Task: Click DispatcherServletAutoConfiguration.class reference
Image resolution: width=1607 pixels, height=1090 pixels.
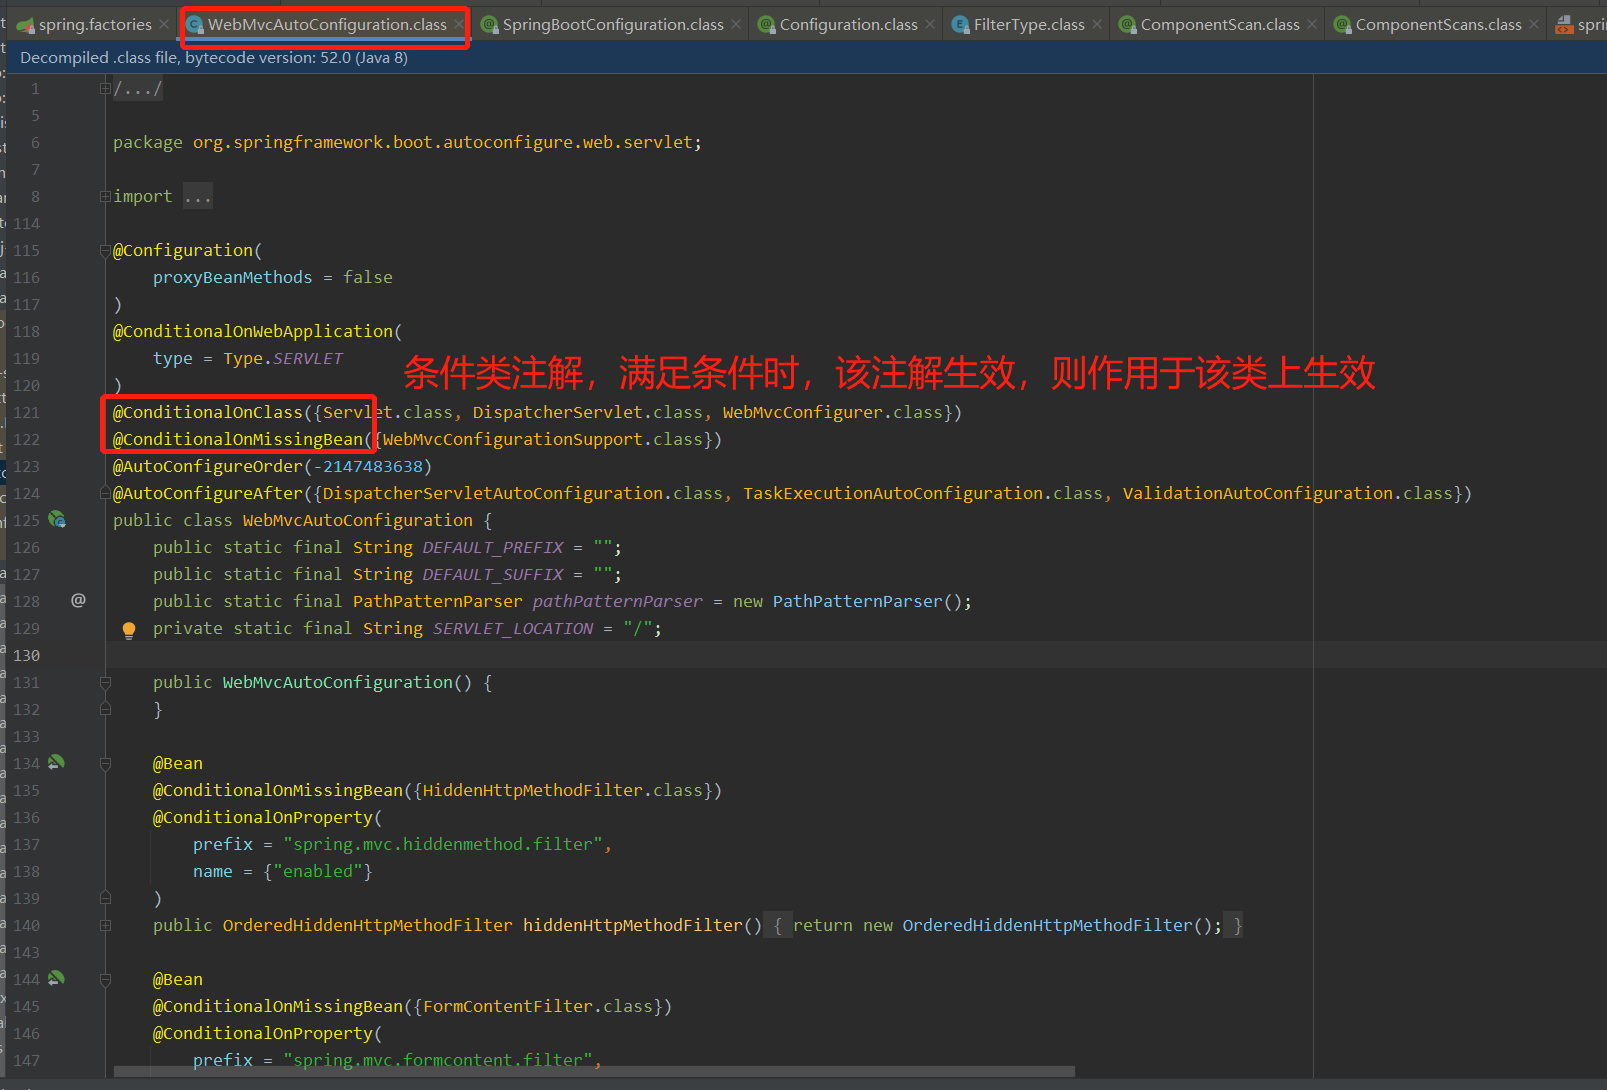Action: (x=523, y=493)
